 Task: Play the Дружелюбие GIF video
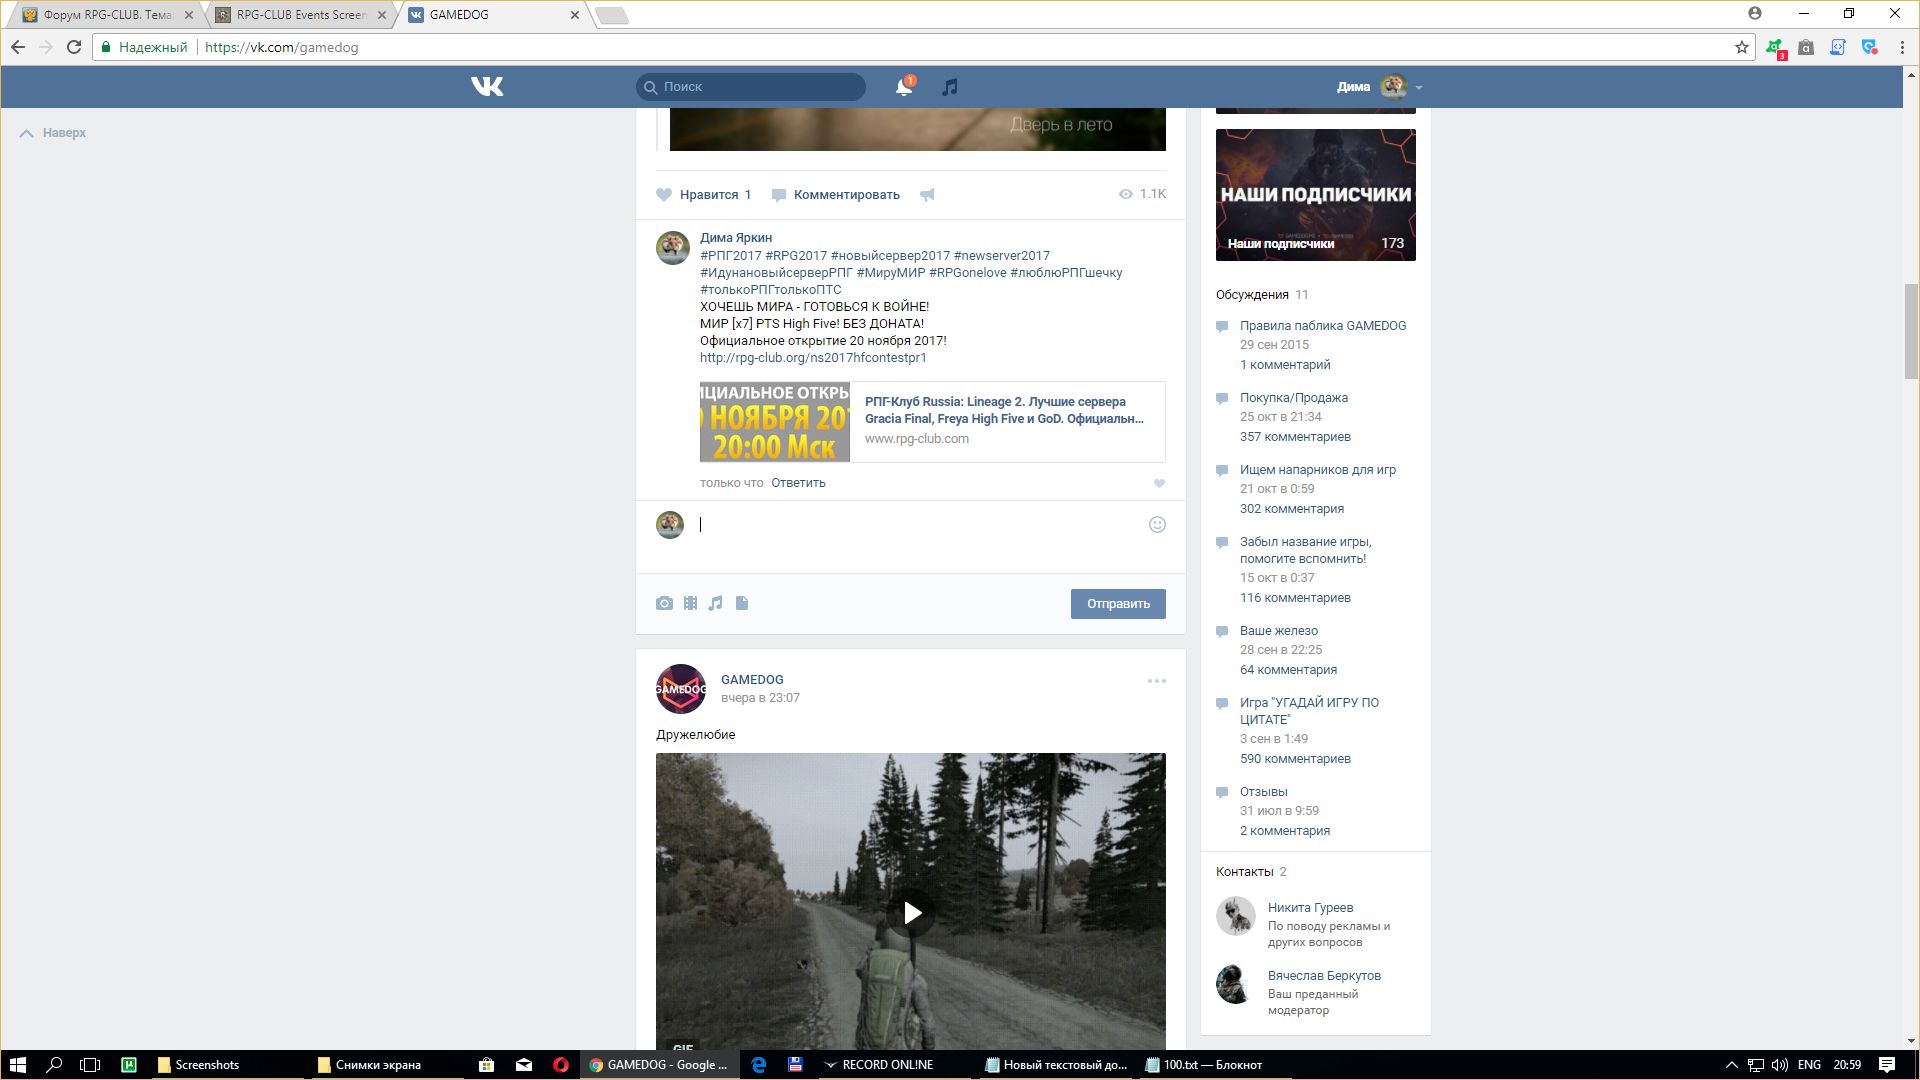click(911, 912)
